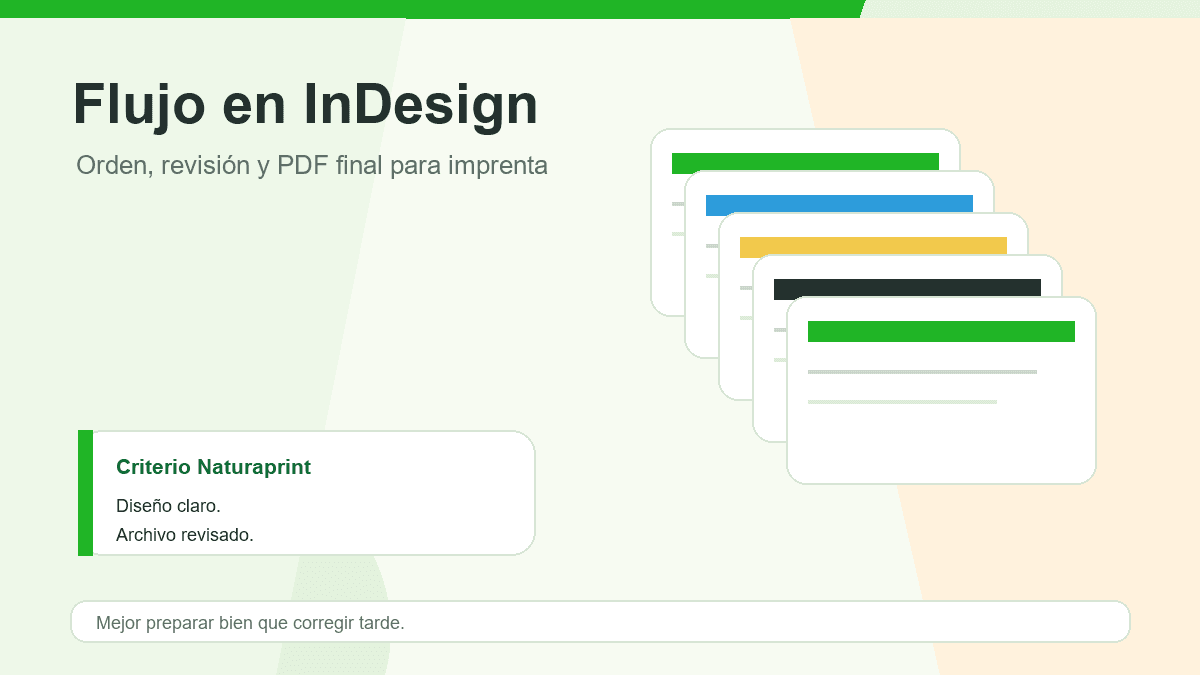Select the front page card with green header

point(941,391)
